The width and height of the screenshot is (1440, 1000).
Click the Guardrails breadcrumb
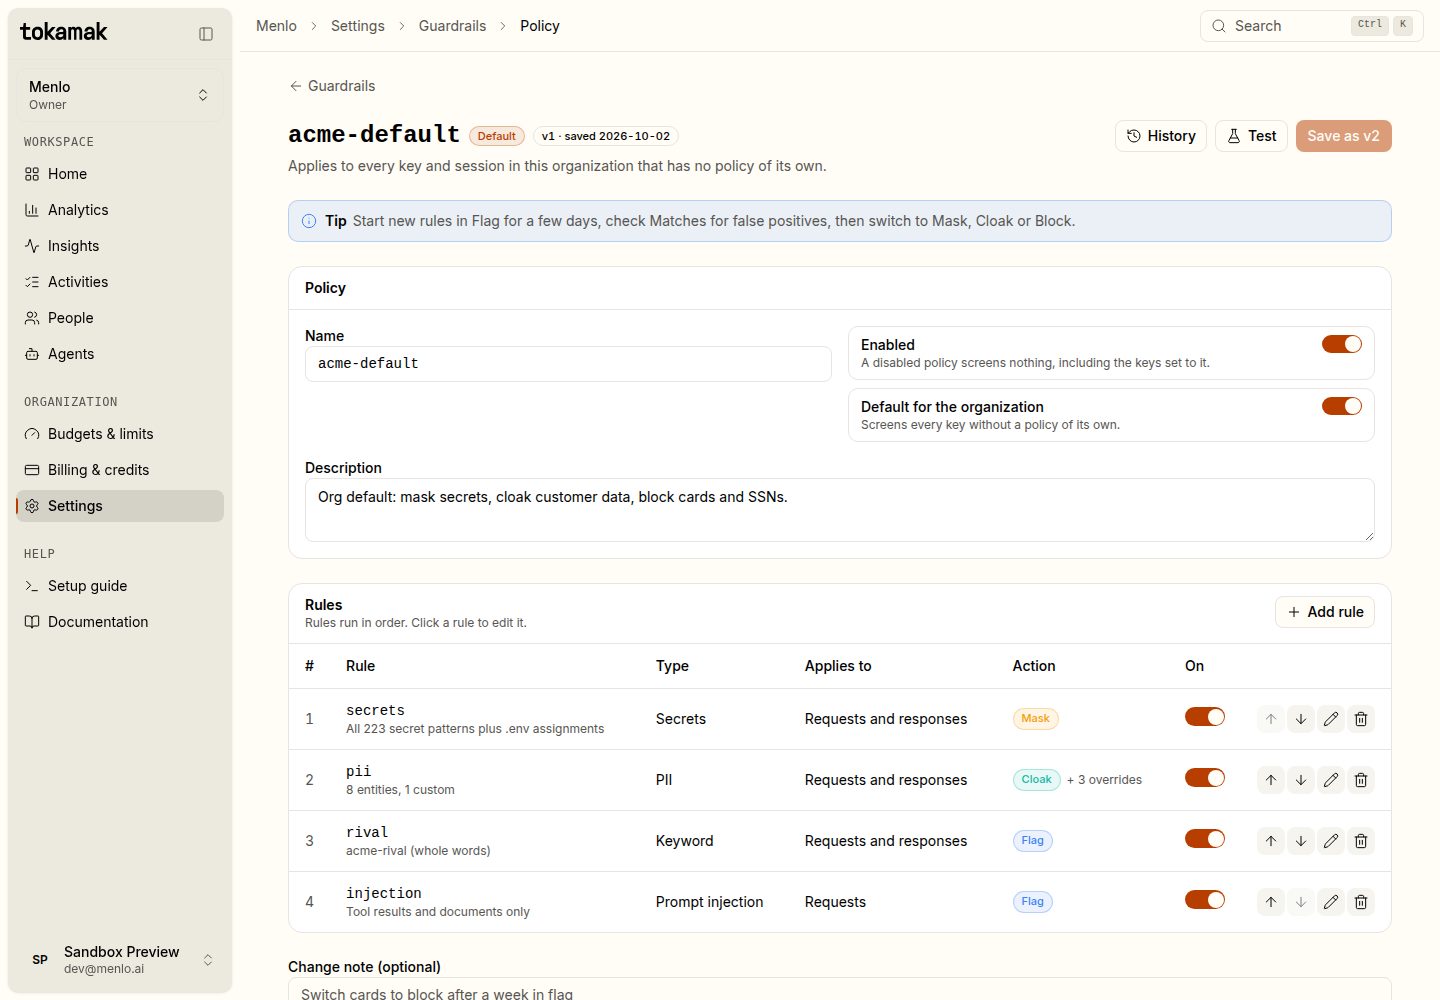(452, 26)
